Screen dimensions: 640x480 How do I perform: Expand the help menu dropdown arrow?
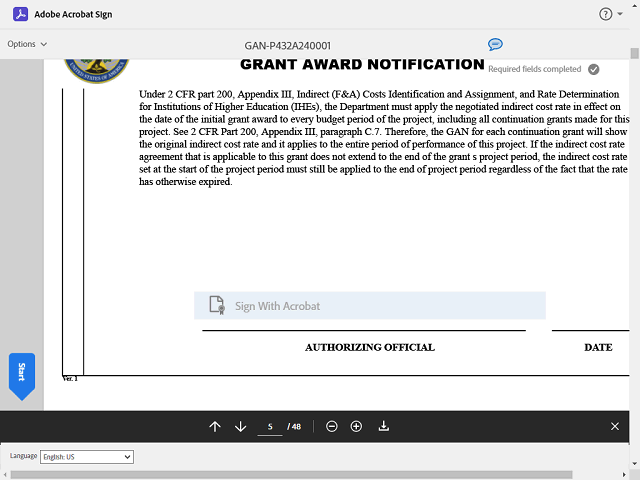tap(620, 14)
